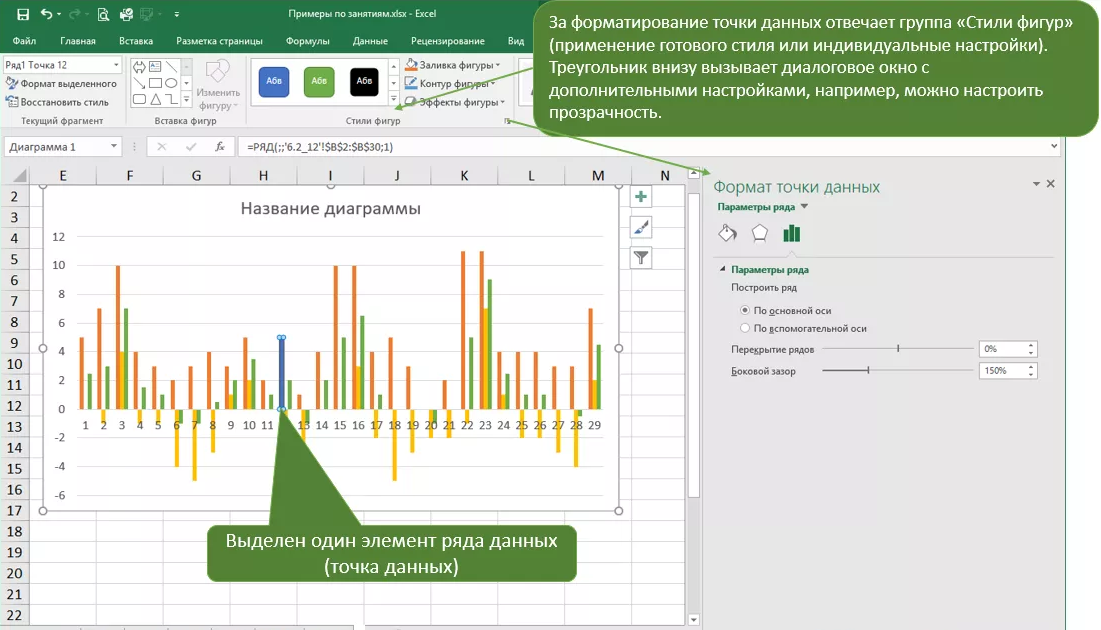Expand the shape styles gallery More arrow

(393, 99)
